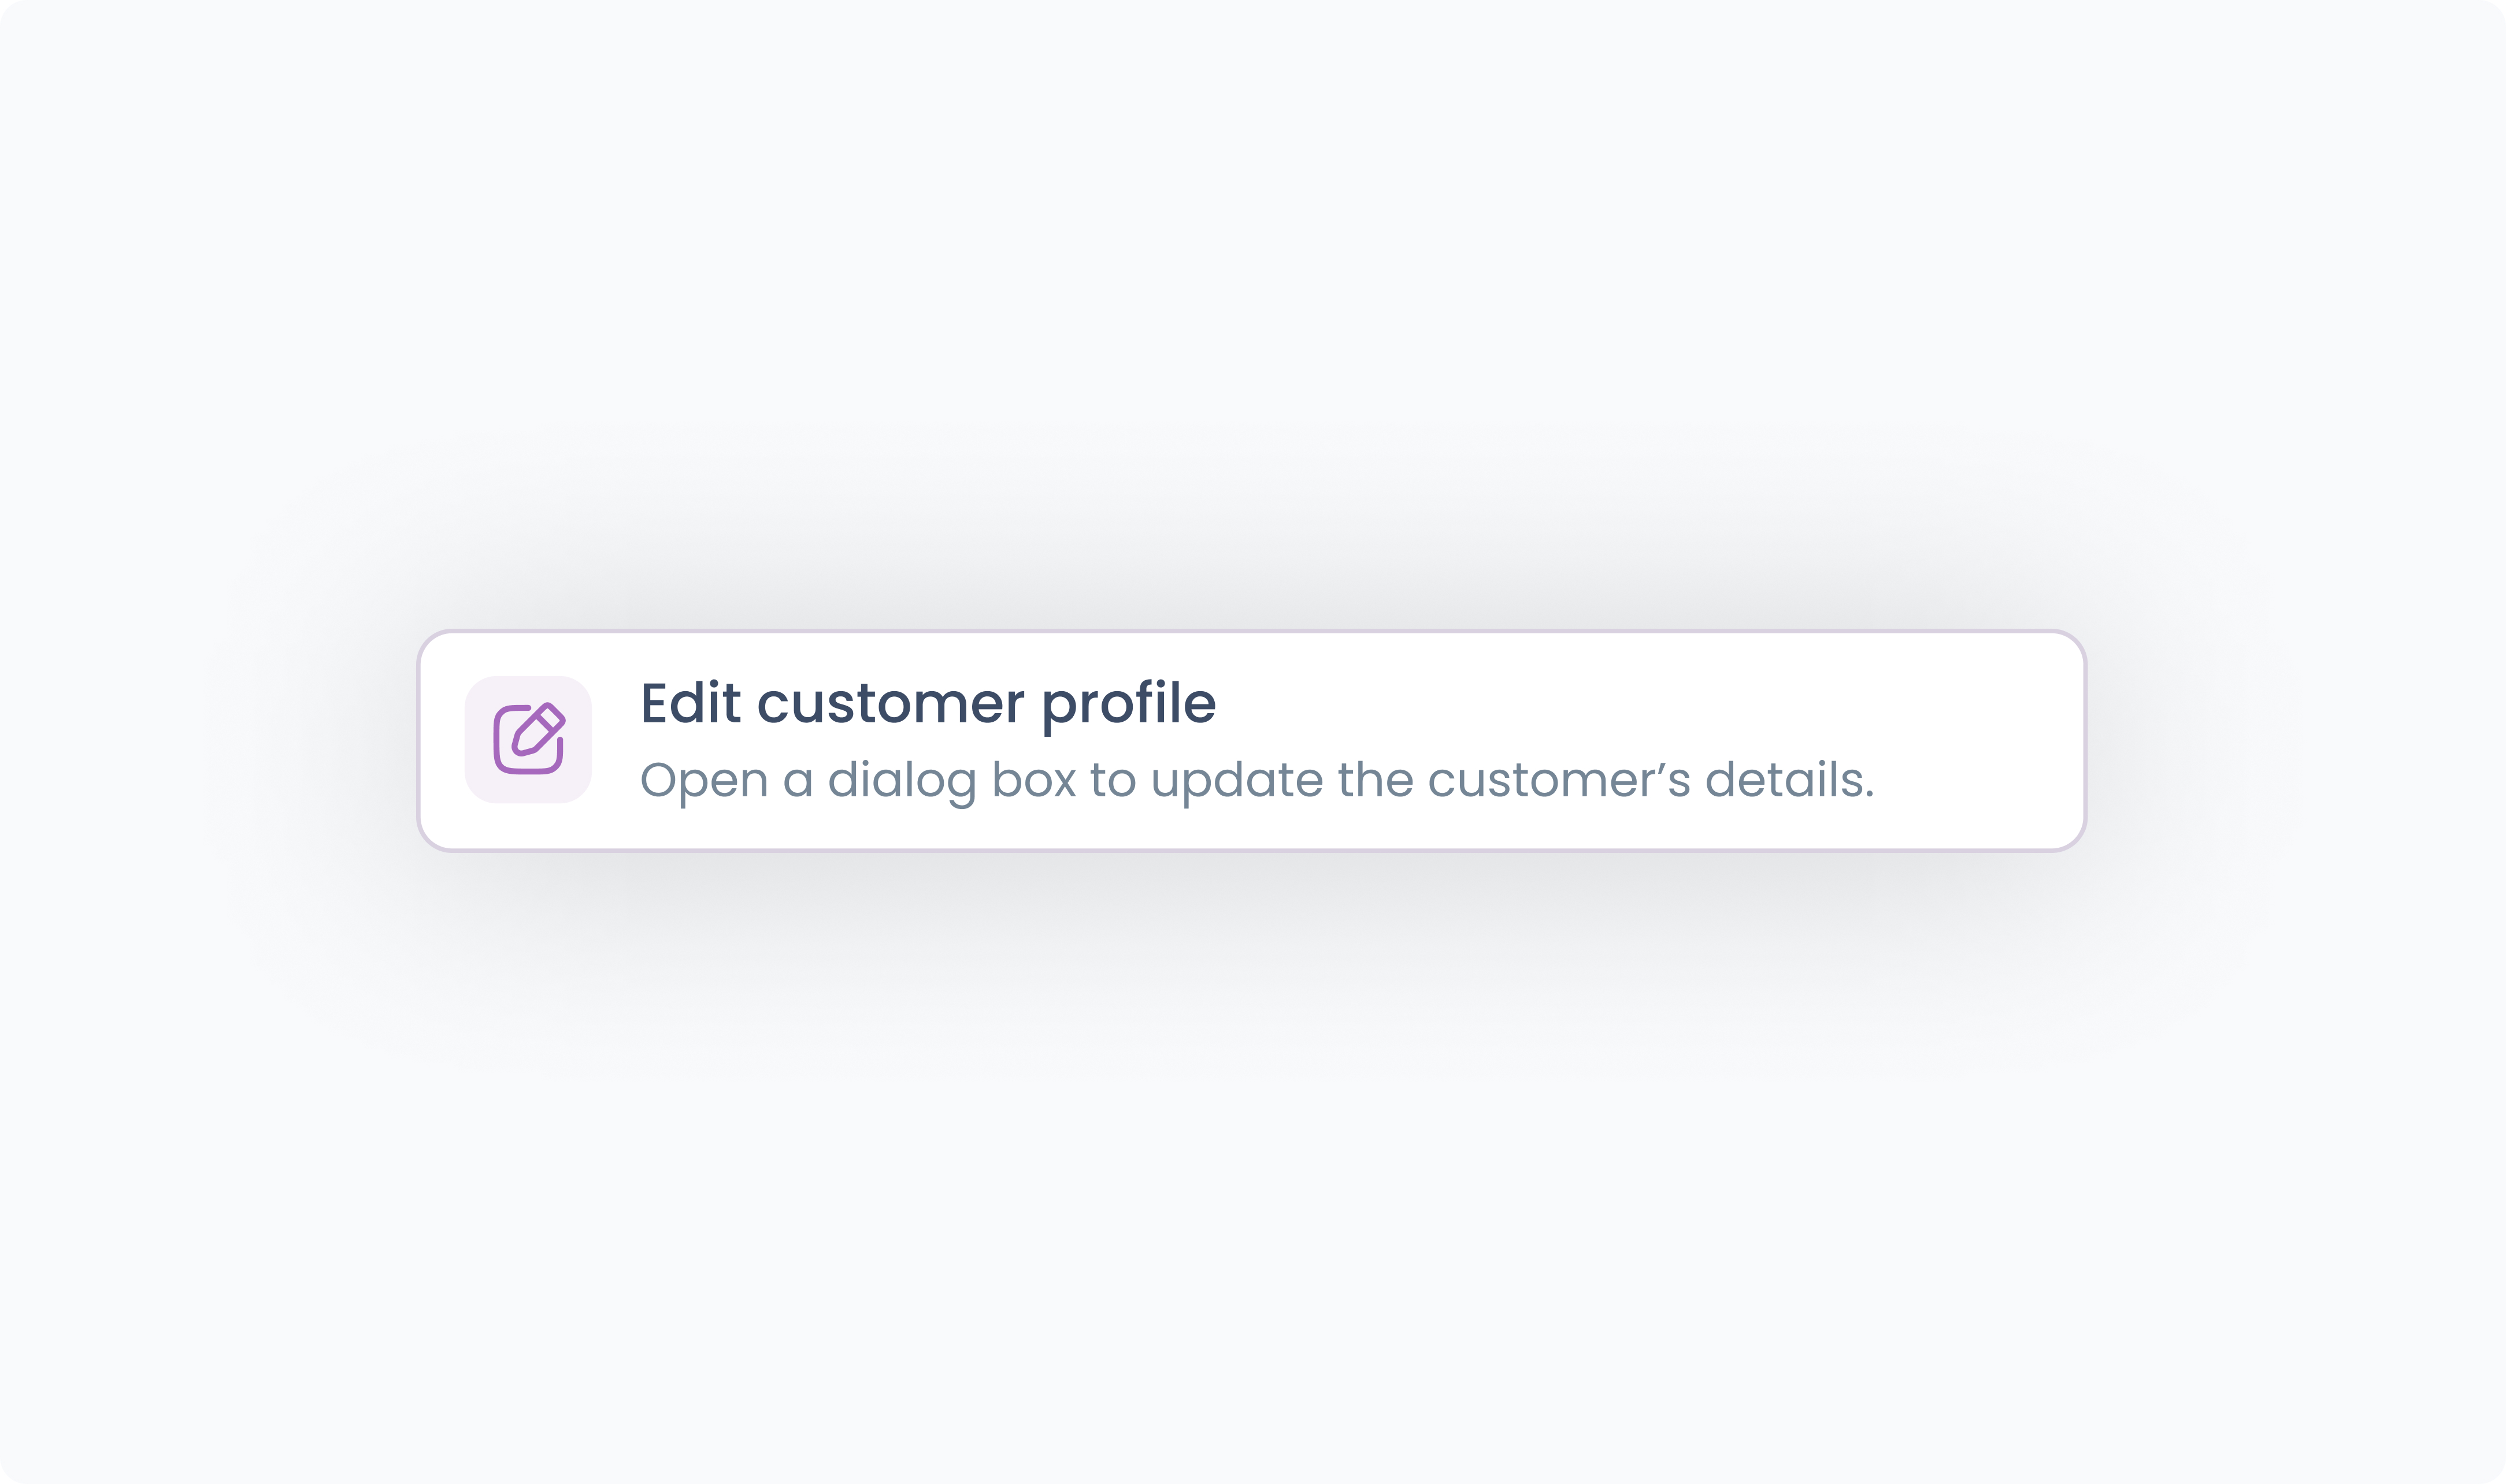Screen dimensions: 2506x1484
Task: Click the light gray background above the card
Action: [1250, 300]
